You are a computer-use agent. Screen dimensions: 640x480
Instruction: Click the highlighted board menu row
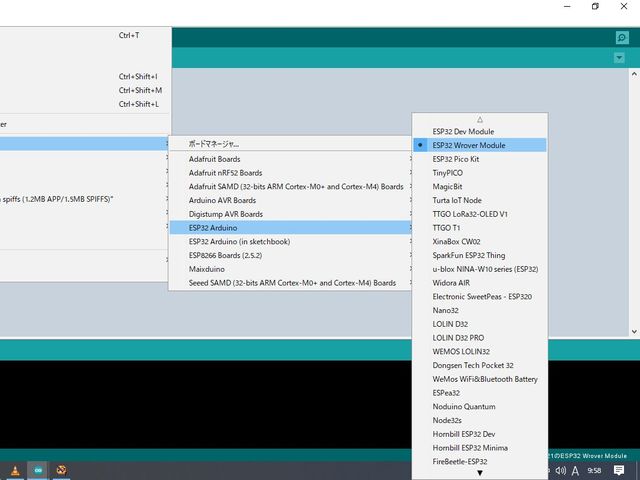click(x=84, y=144)
